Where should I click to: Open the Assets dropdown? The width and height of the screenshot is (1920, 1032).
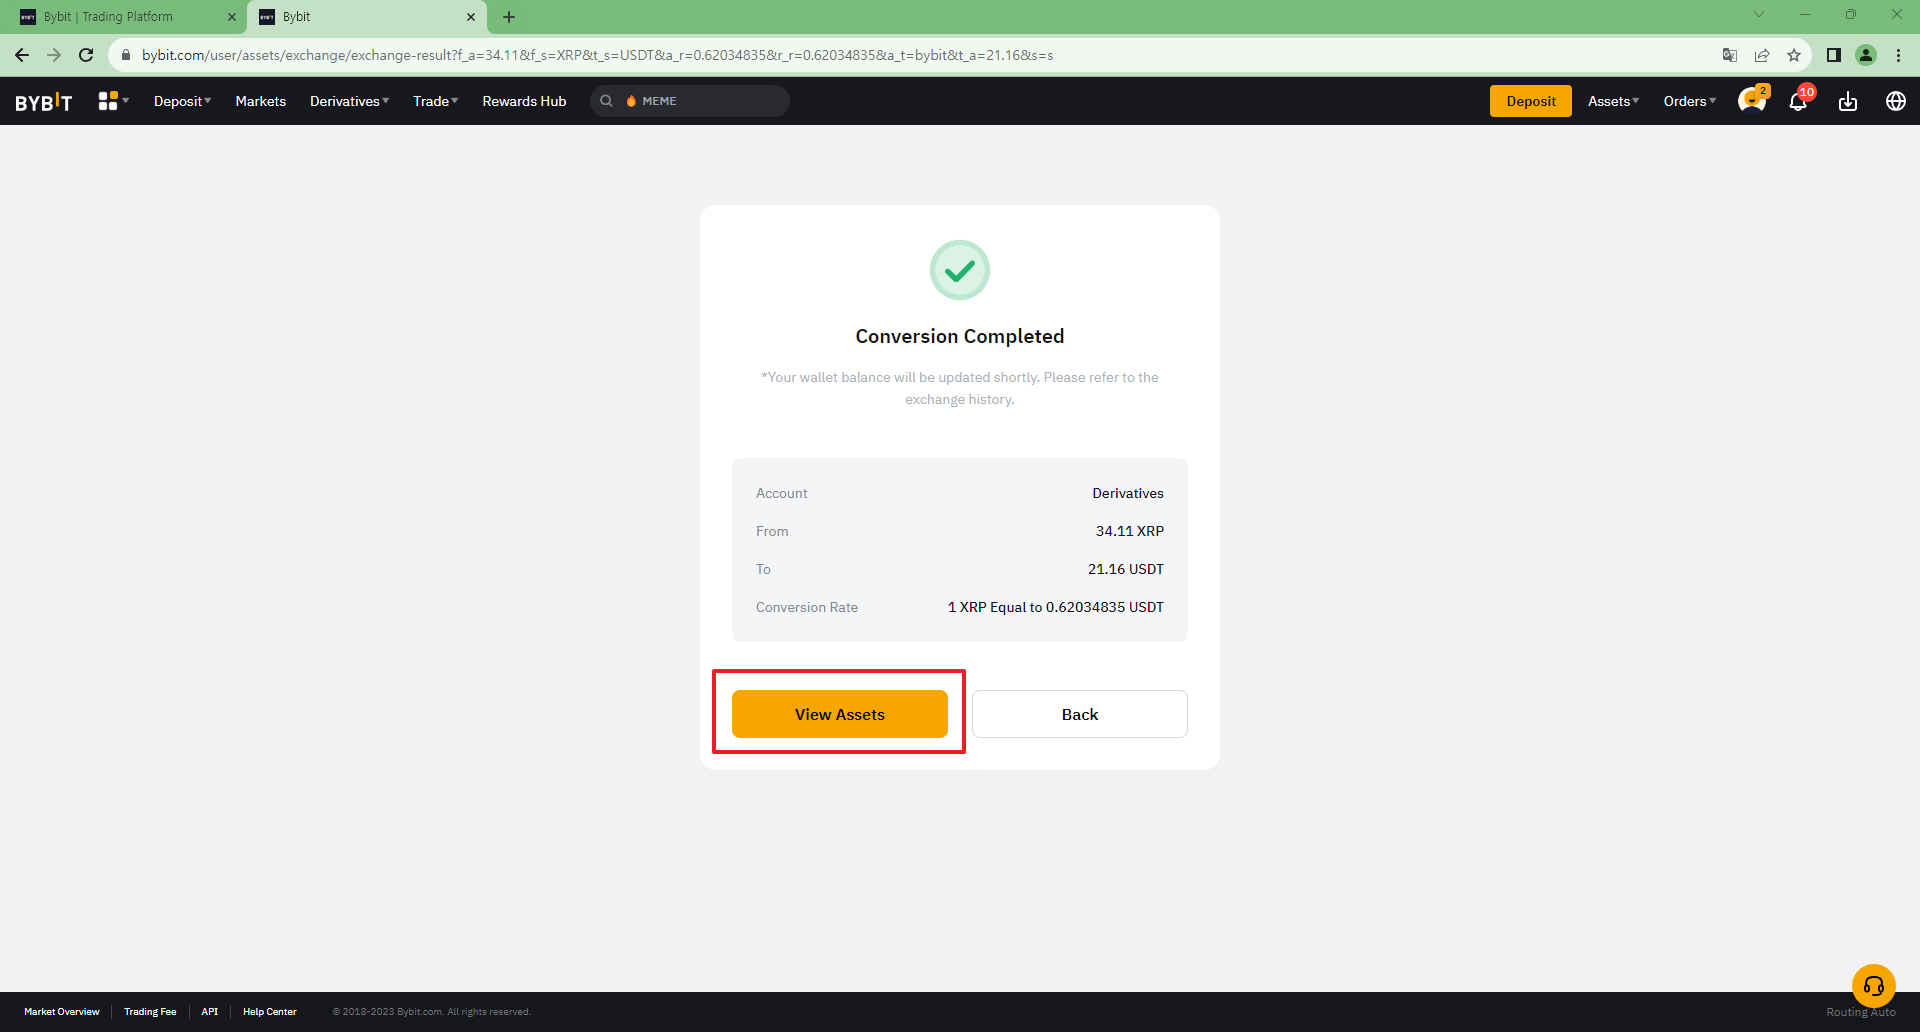(x=1612, y=101)
